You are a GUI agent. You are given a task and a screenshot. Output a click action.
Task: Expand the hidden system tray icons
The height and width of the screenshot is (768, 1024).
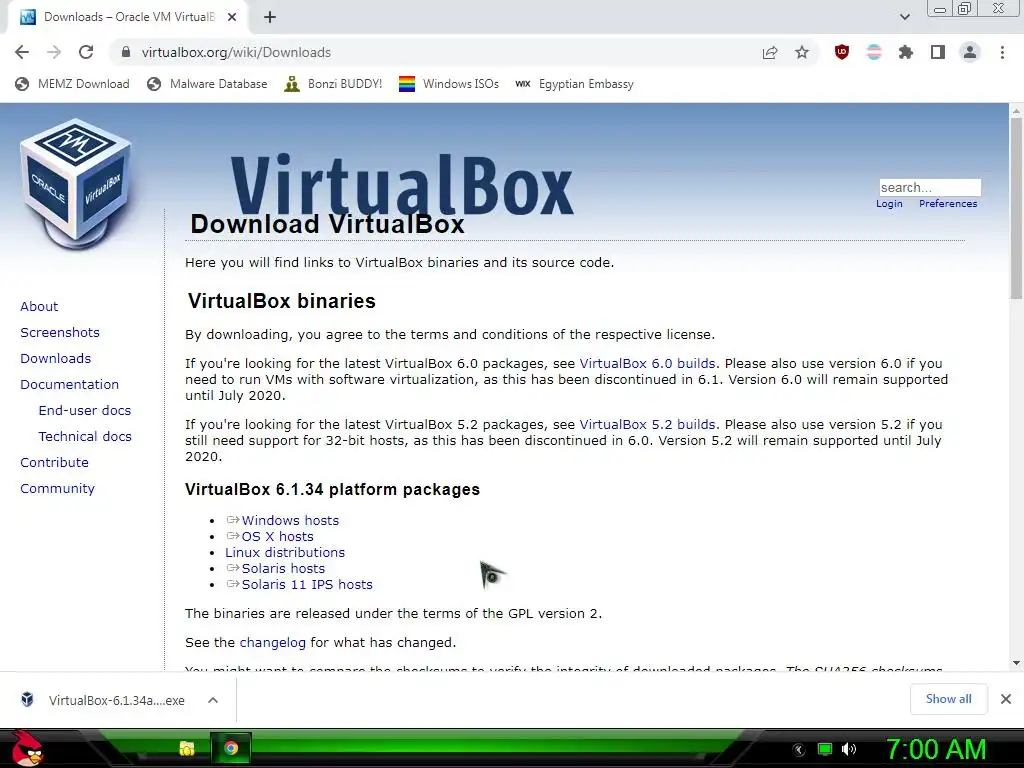coord(798,750)
